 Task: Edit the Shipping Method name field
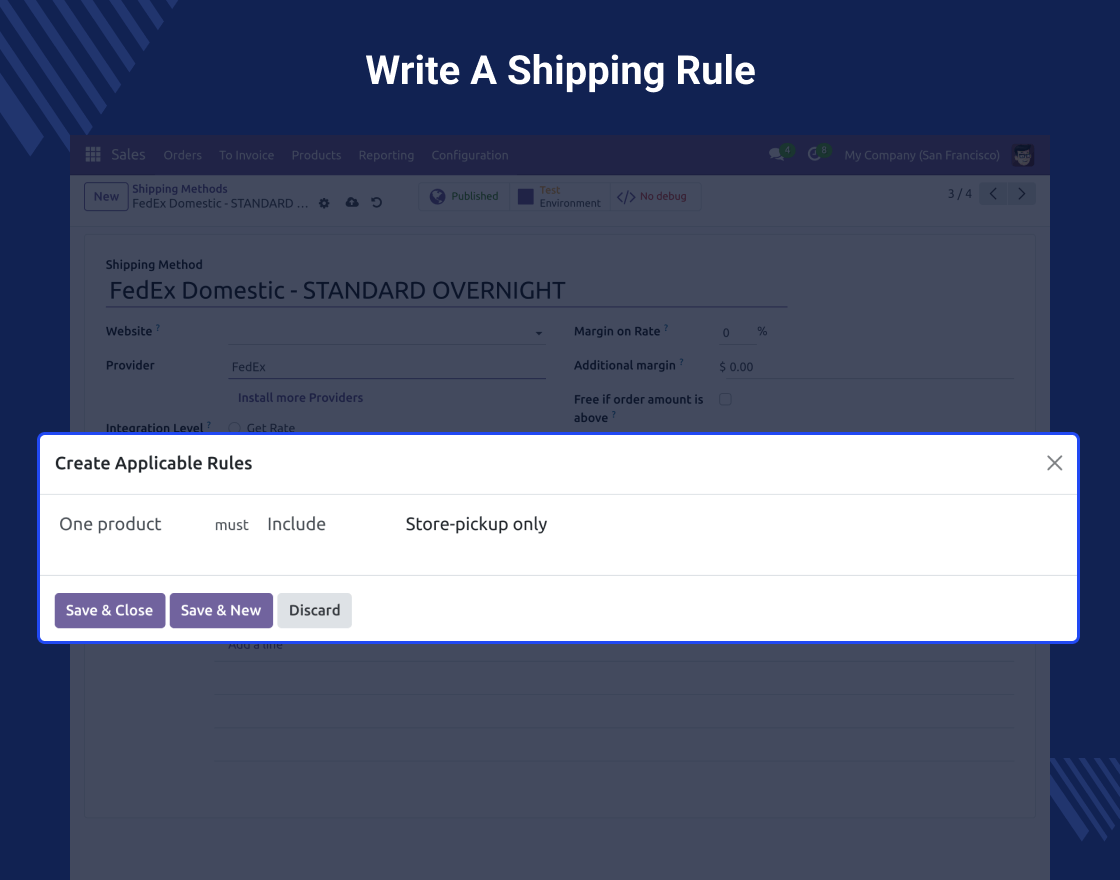(x=446, y=291)
